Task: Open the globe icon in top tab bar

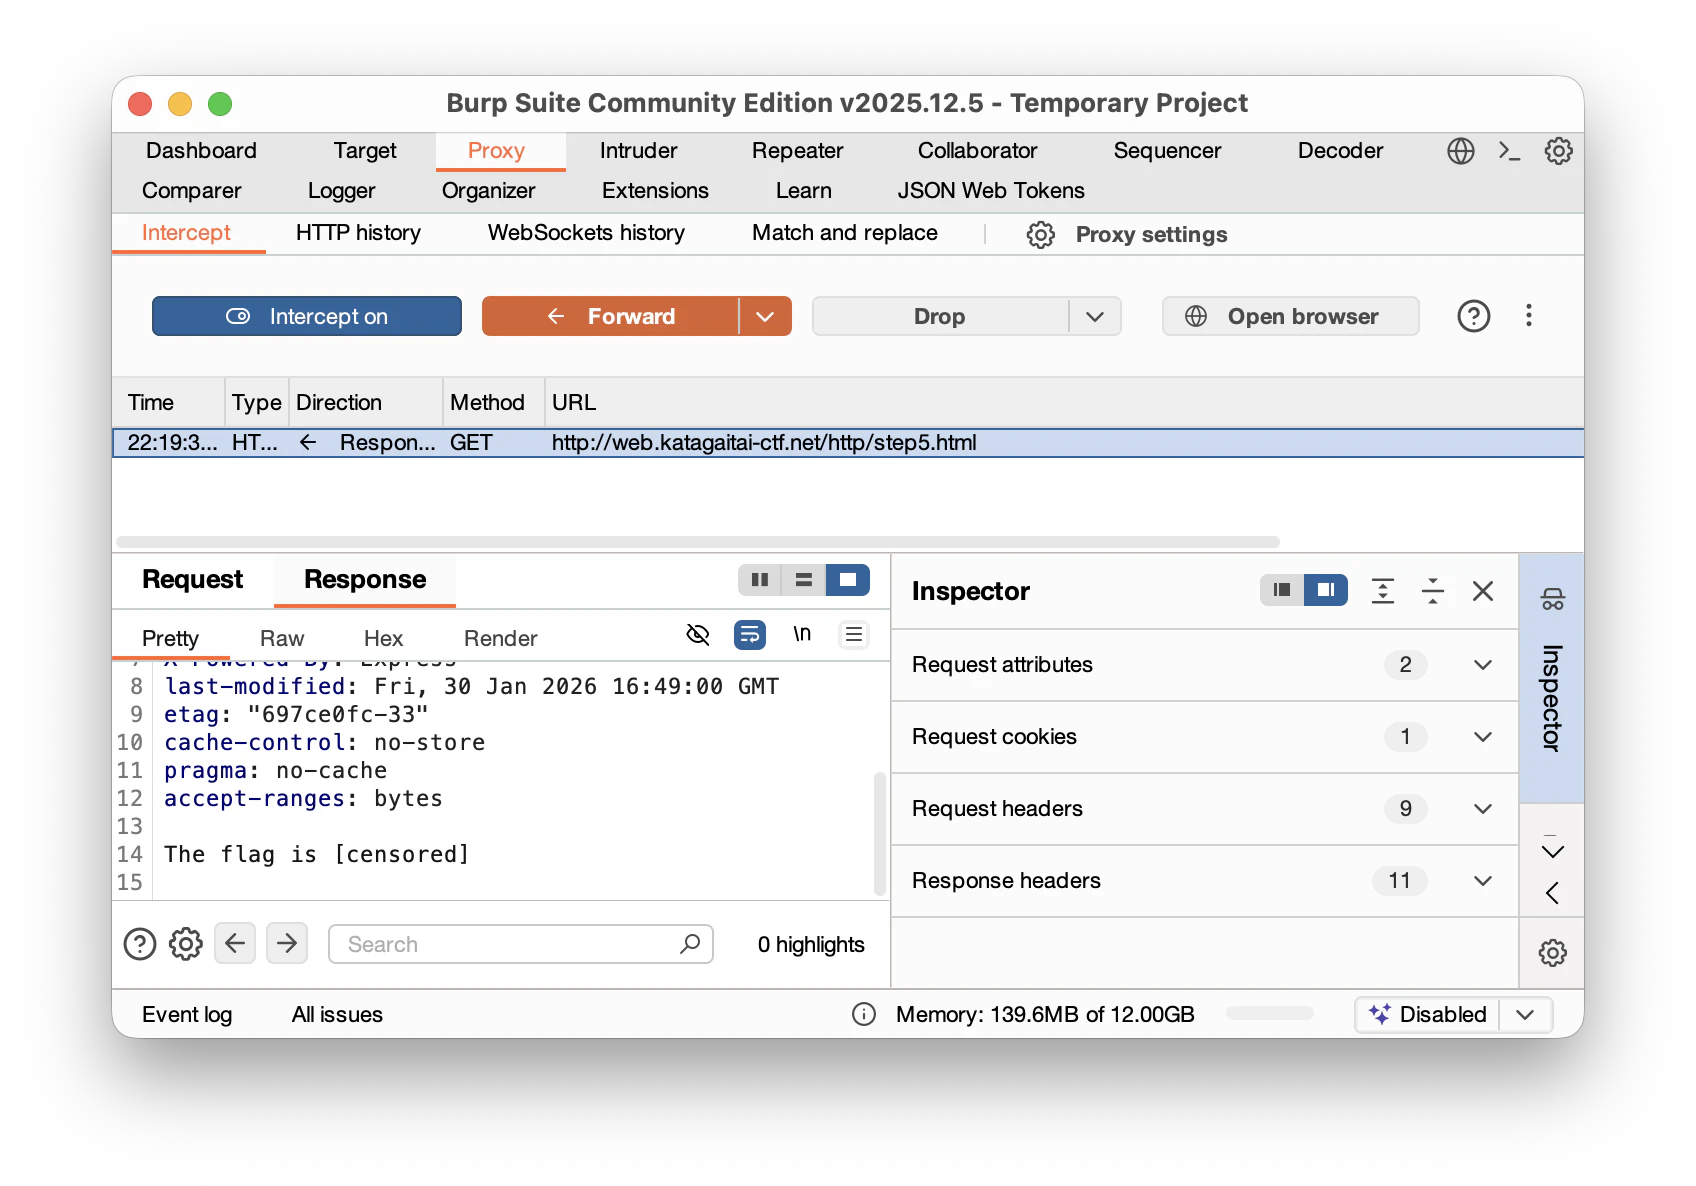Action: 1460,151
